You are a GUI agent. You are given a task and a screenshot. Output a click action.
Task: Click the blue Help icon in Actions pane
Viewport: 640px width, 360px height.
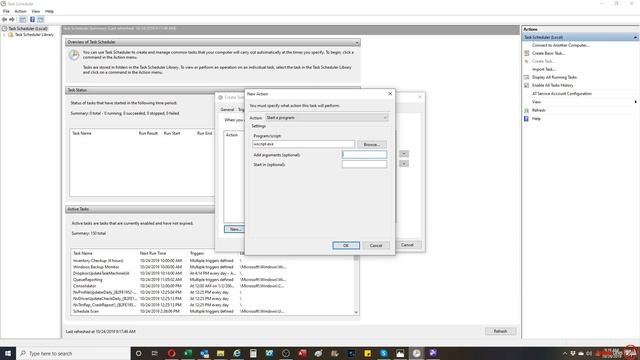[x=527, y=119]
